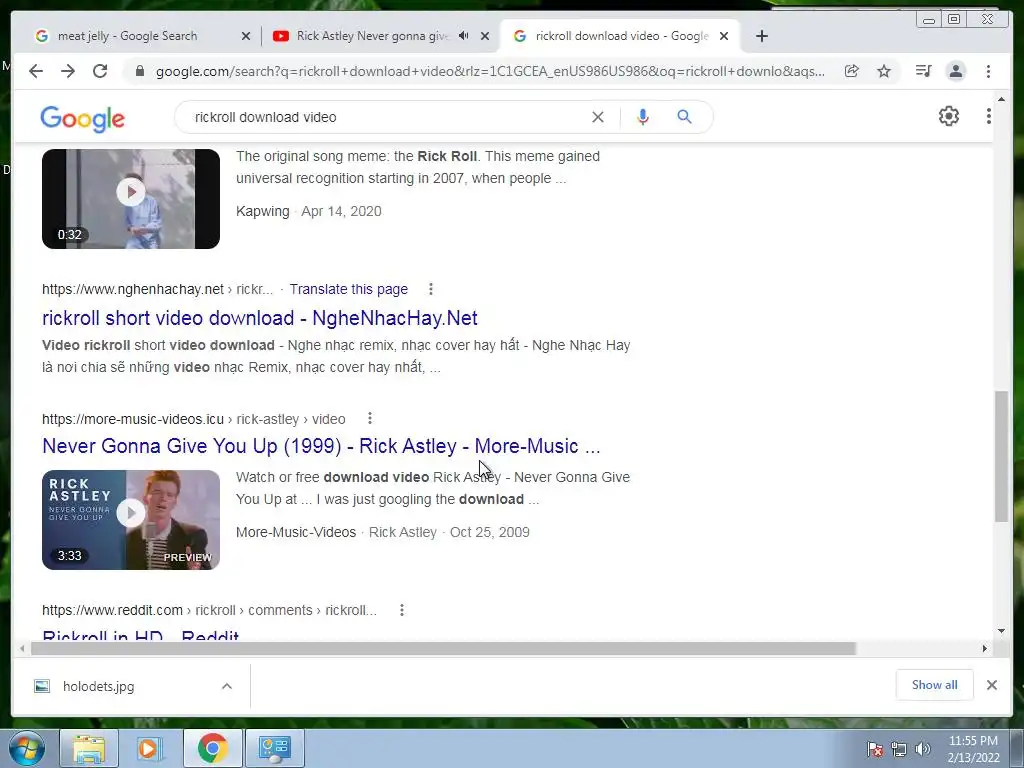Open Rickroll in HD Reddit link
Screen dimensions: 1024x768
(140, 634)
